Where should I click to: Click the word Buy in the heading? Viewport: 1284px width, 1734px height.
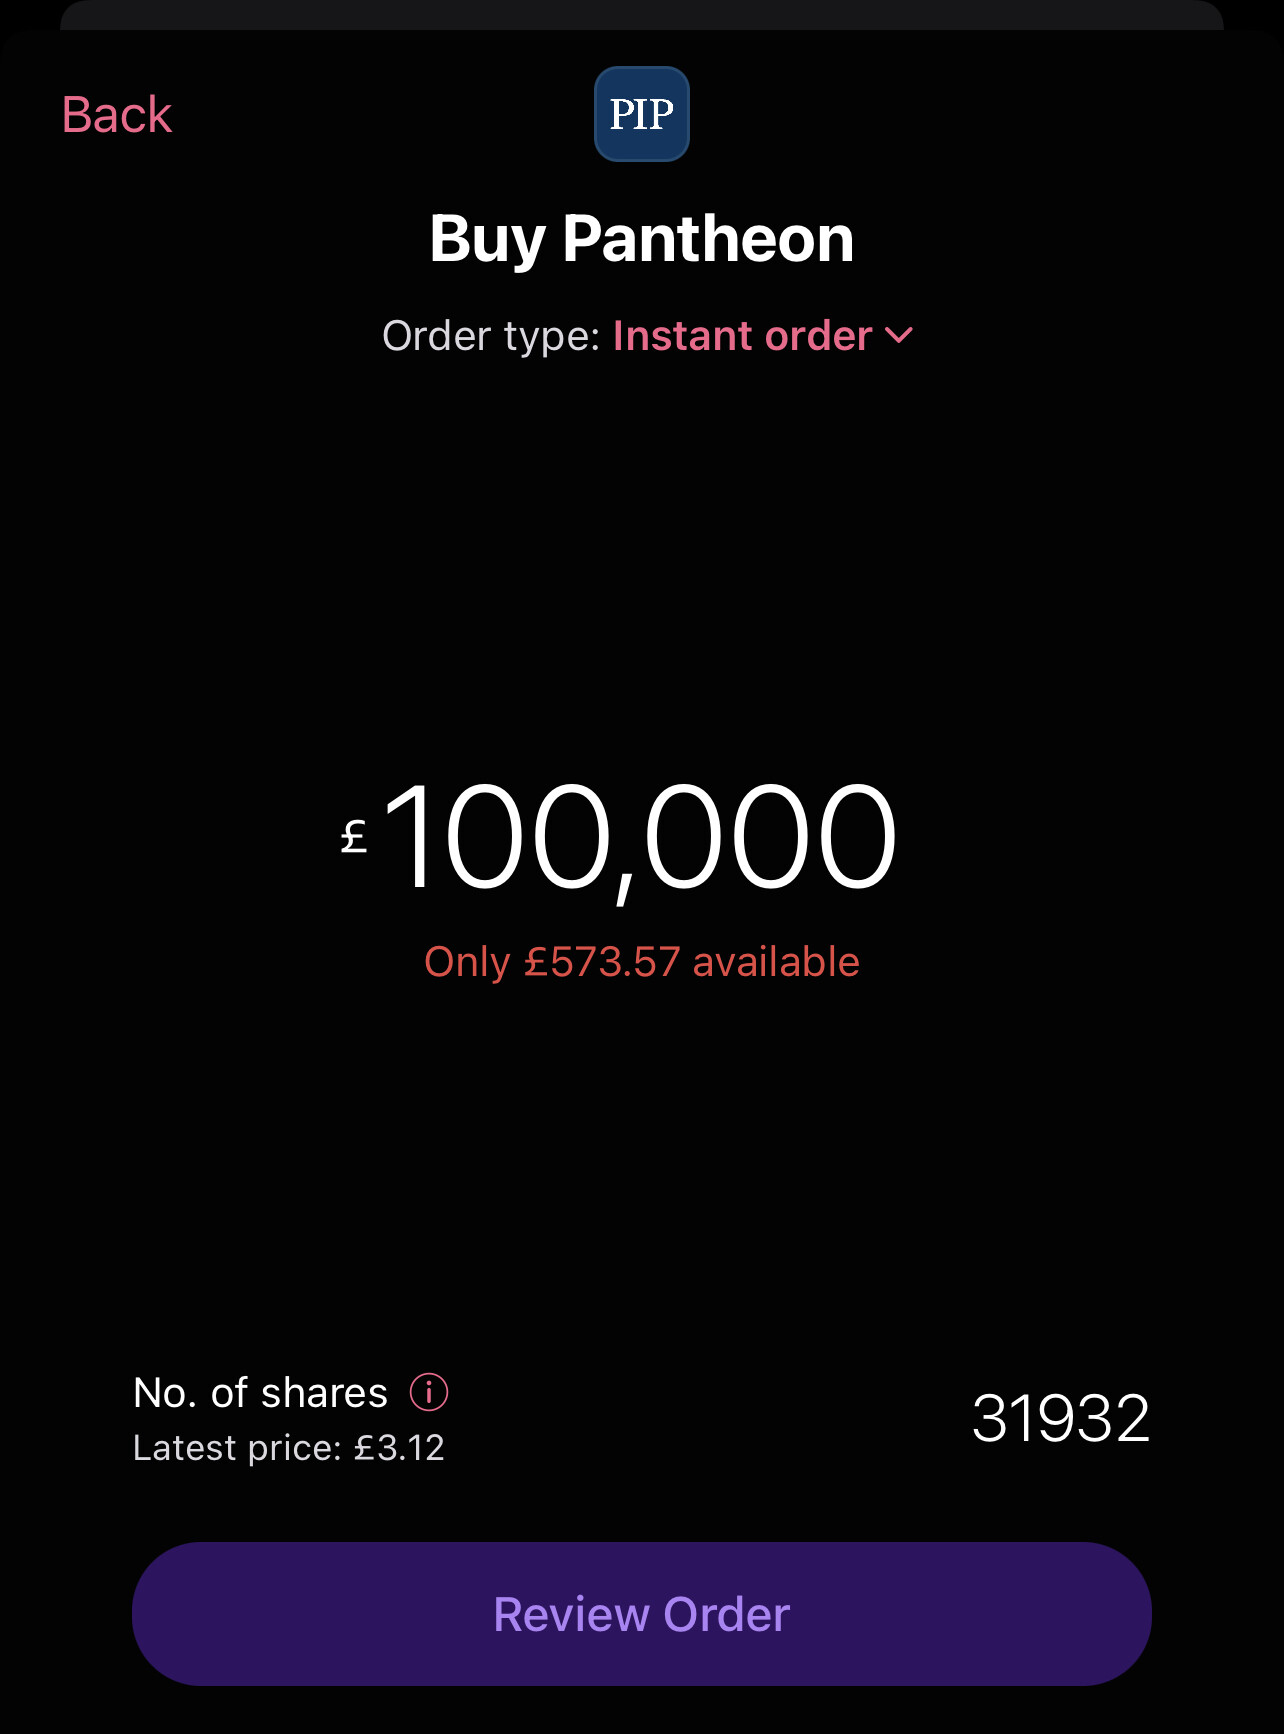[487, 241]
